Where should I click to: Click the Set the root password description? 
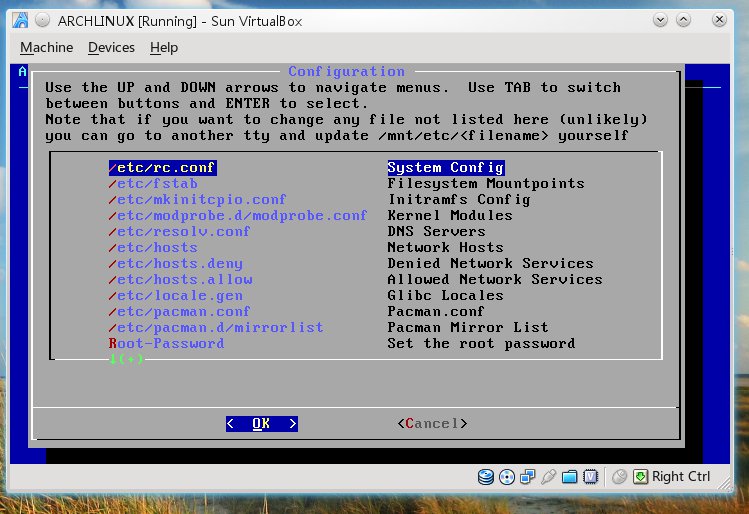coord(481,343)
